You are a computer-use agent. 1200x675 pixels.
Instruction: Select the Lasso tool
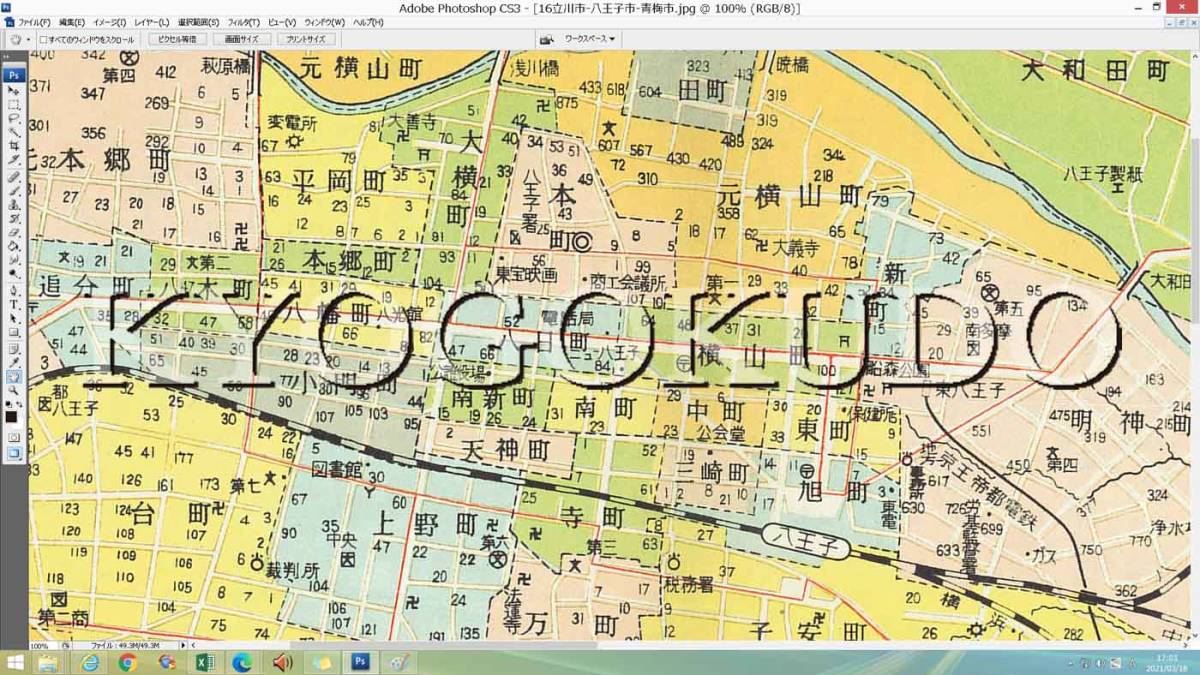(x=14, y=118)
